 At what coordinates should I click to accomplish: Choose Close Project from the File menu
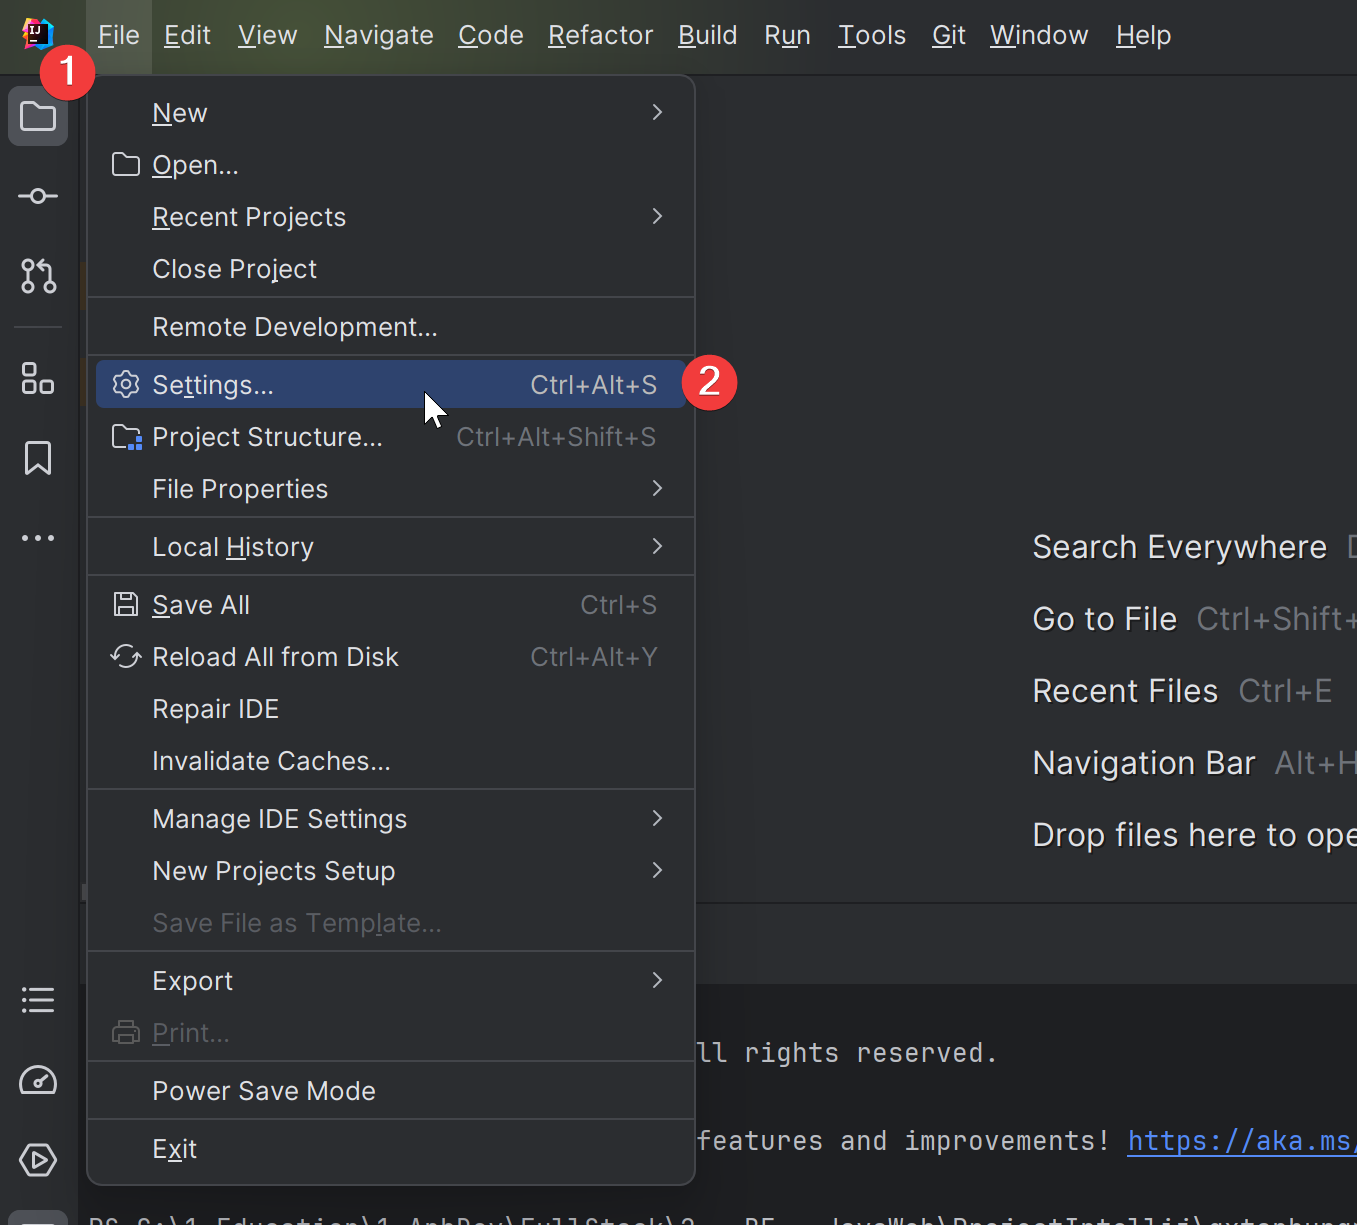click(x=391, y=268)
